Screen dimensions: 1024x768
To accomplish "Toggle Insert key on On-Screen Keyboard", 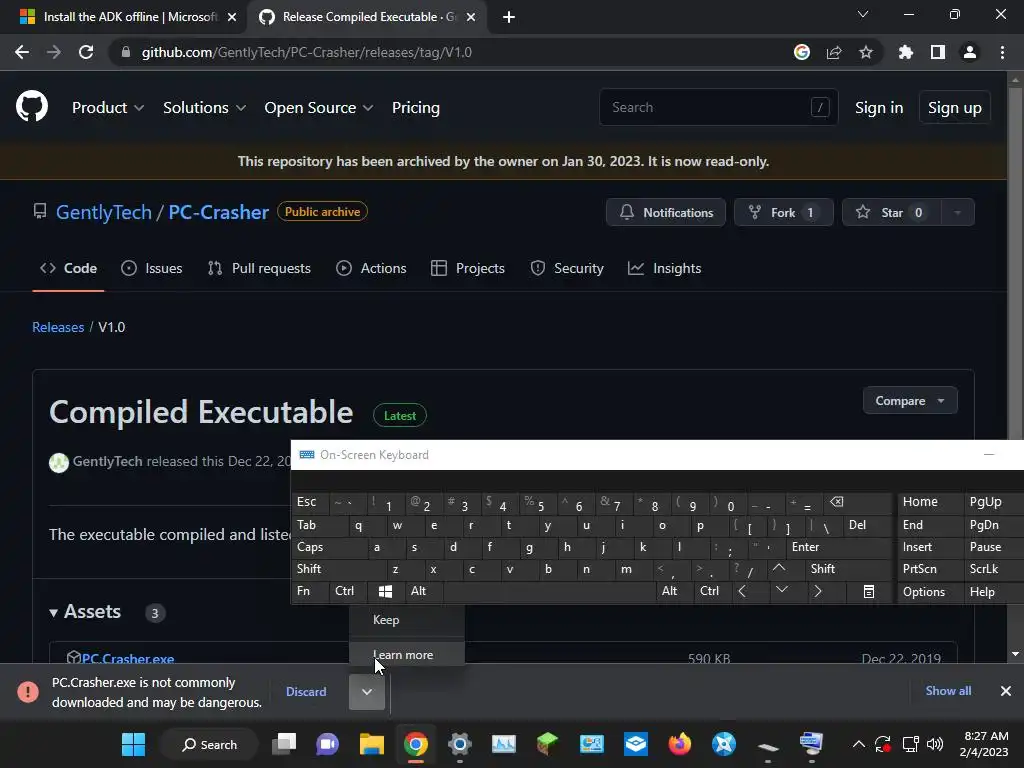I will (x=930, y=547).
